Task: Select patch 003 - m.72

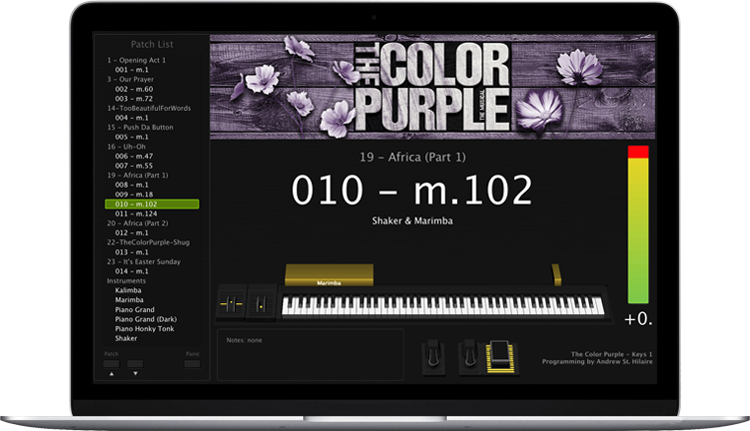Action: click(x=134, y=99)
